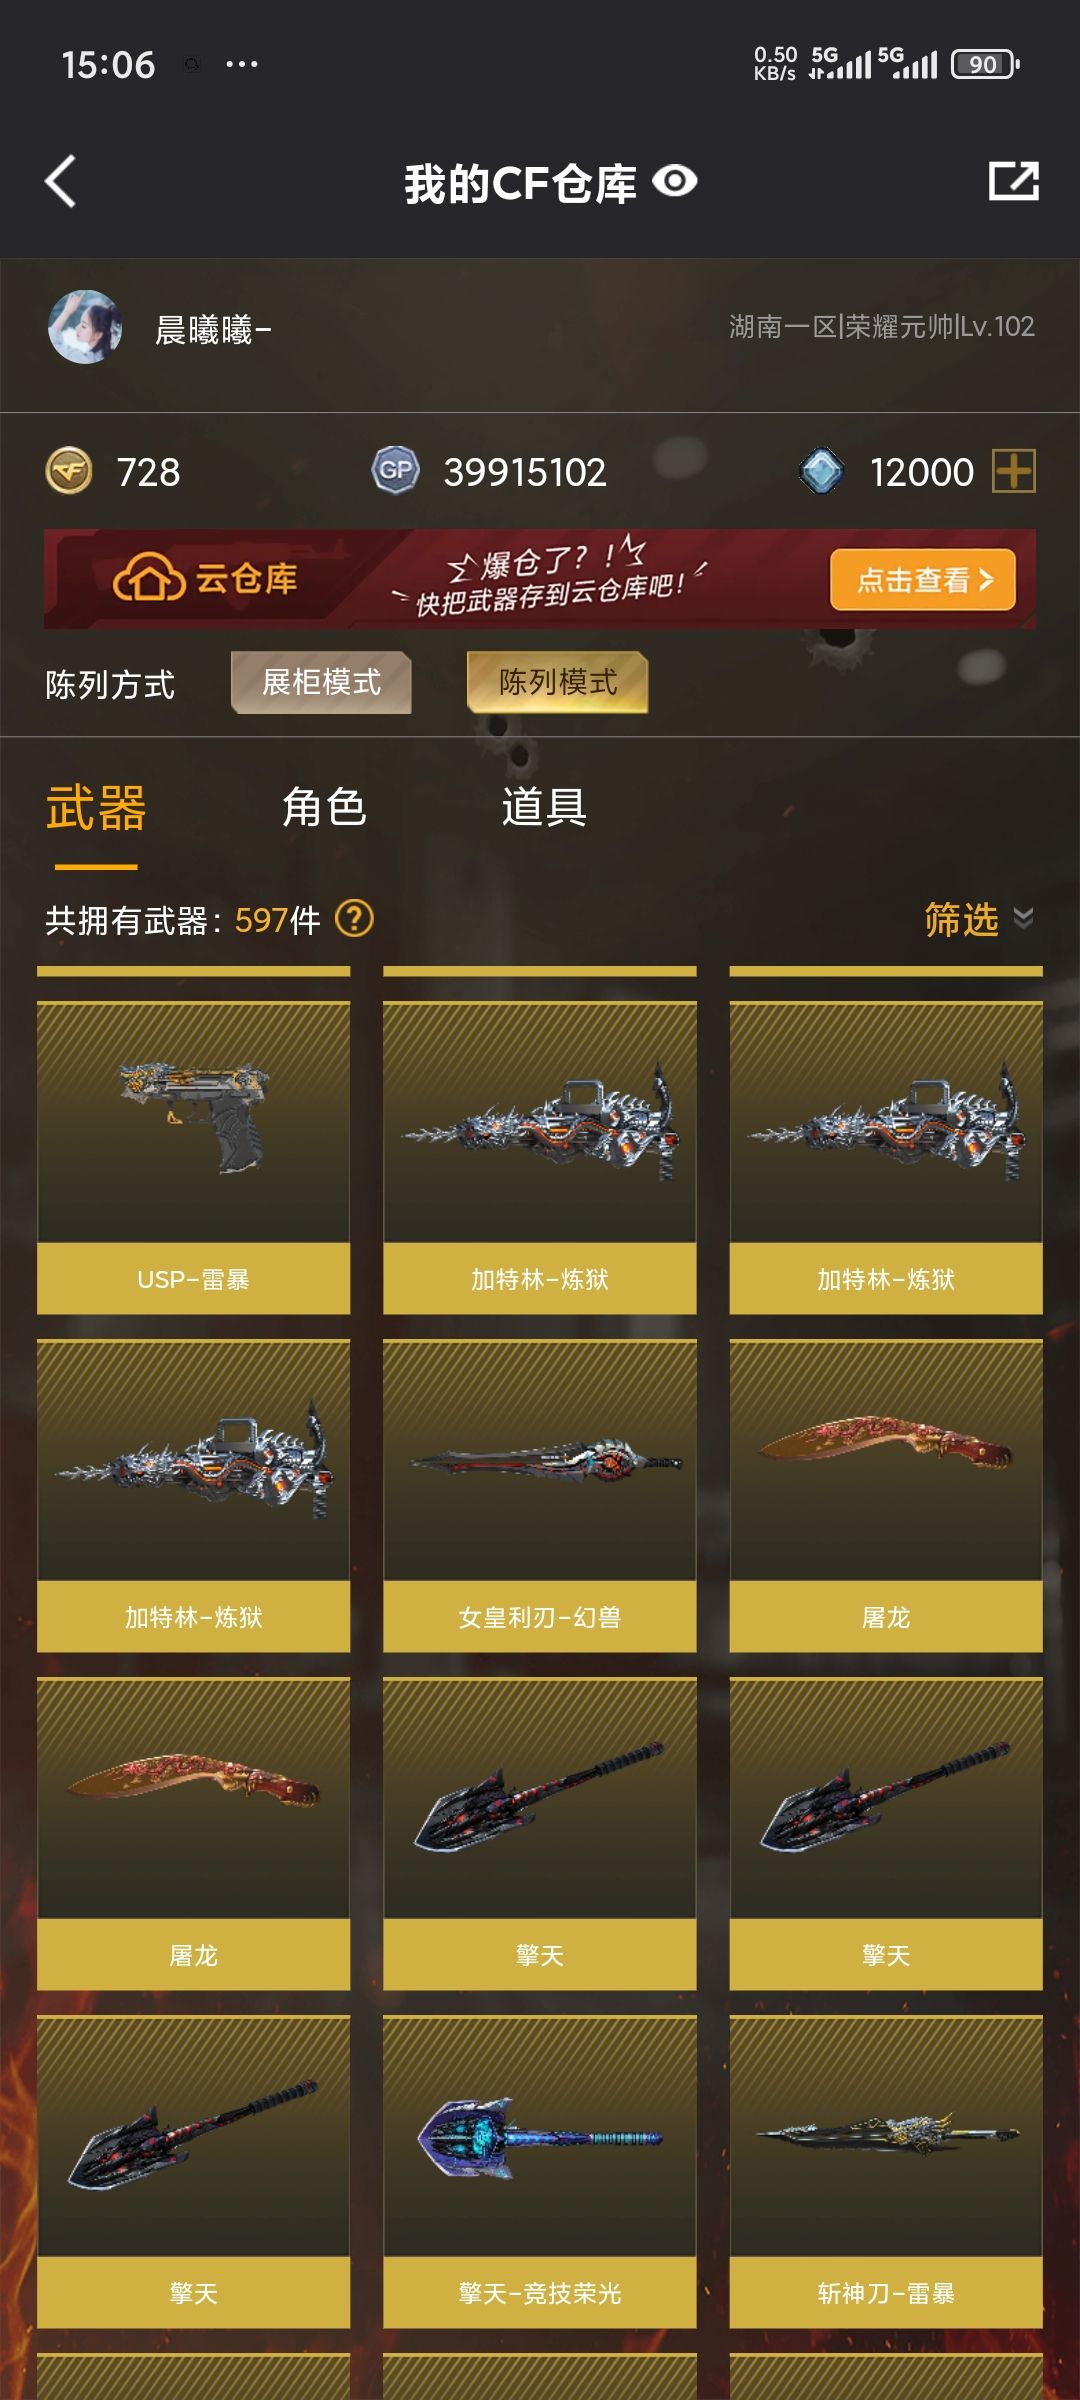Toggle warehouse visibility eye icon
Image resolution: width=1080 pixels, height=2400 pixels.
click(675, 182)
